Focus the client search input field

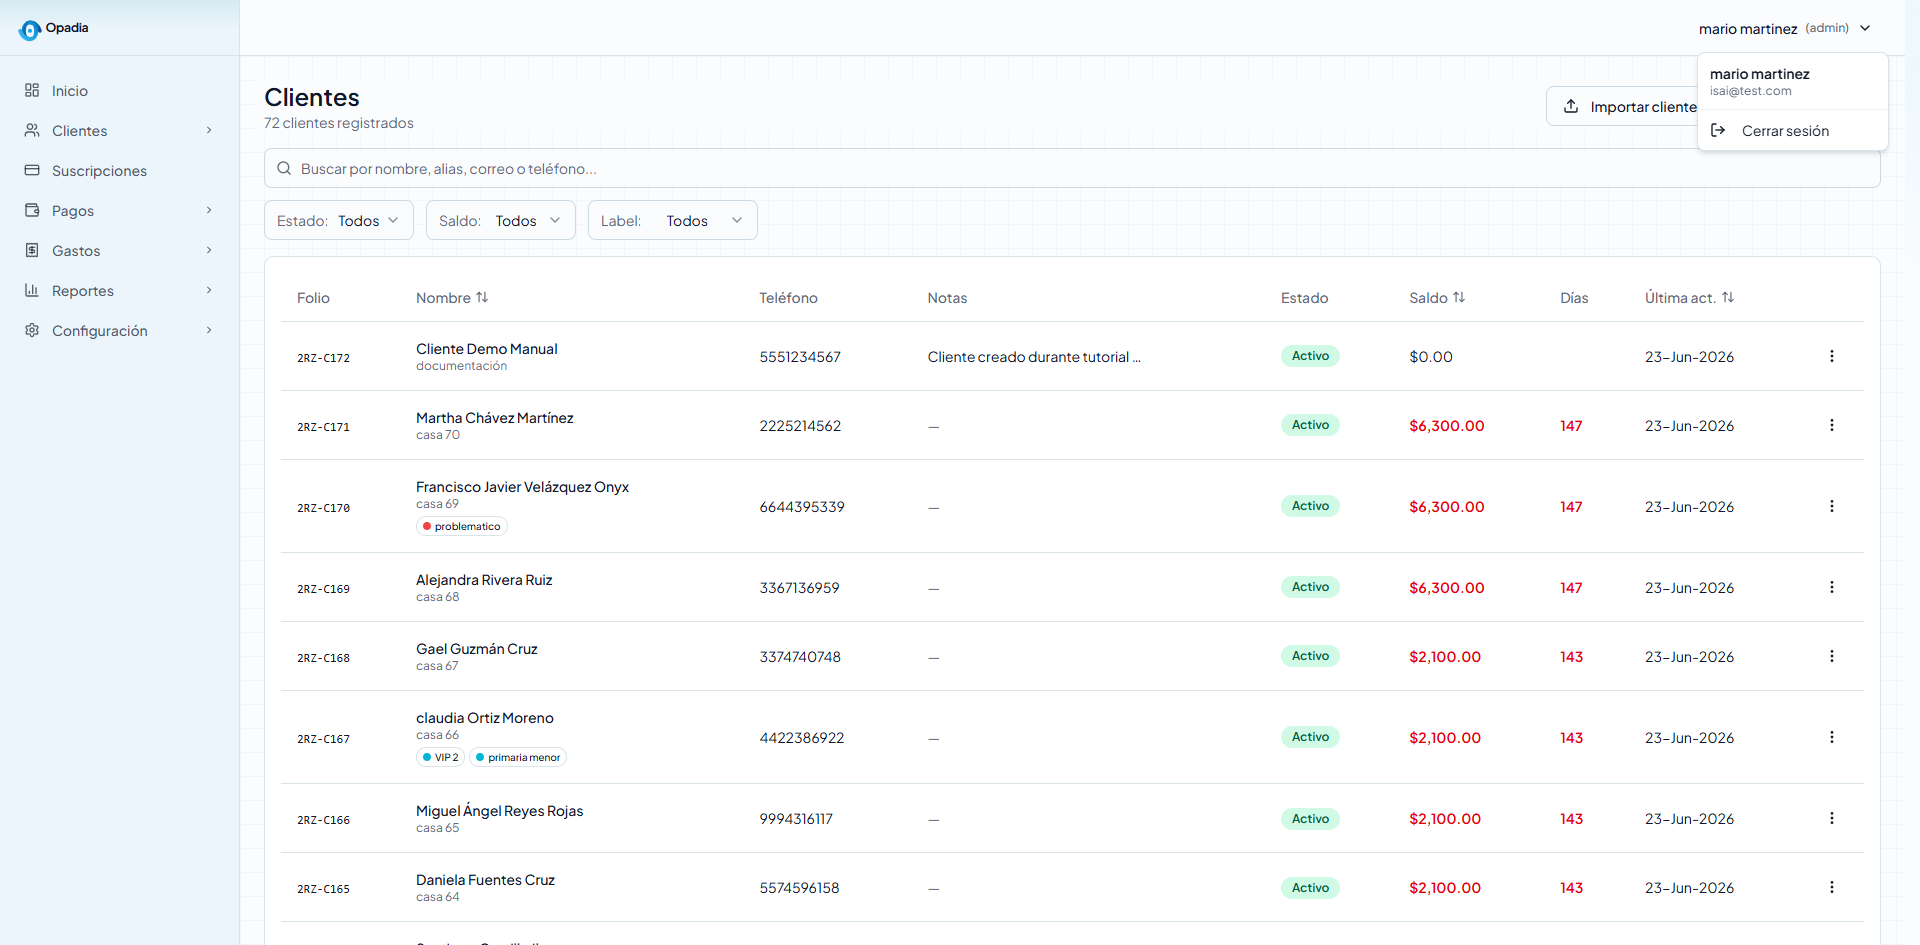pos(1072,168)
